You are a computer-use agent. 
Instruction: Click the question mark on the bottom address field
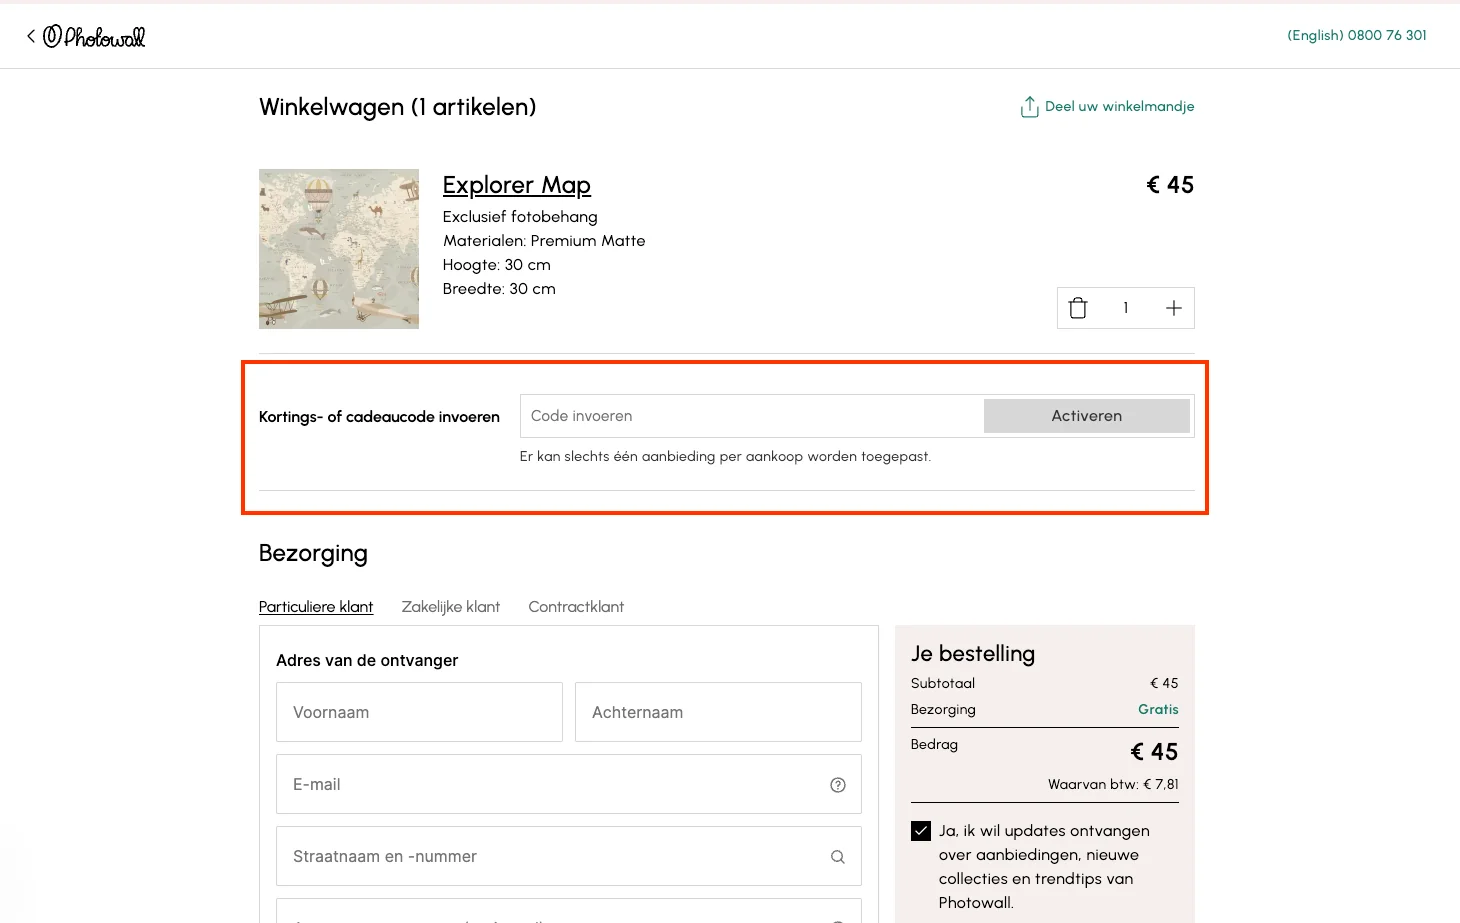[x=837, y=918]
